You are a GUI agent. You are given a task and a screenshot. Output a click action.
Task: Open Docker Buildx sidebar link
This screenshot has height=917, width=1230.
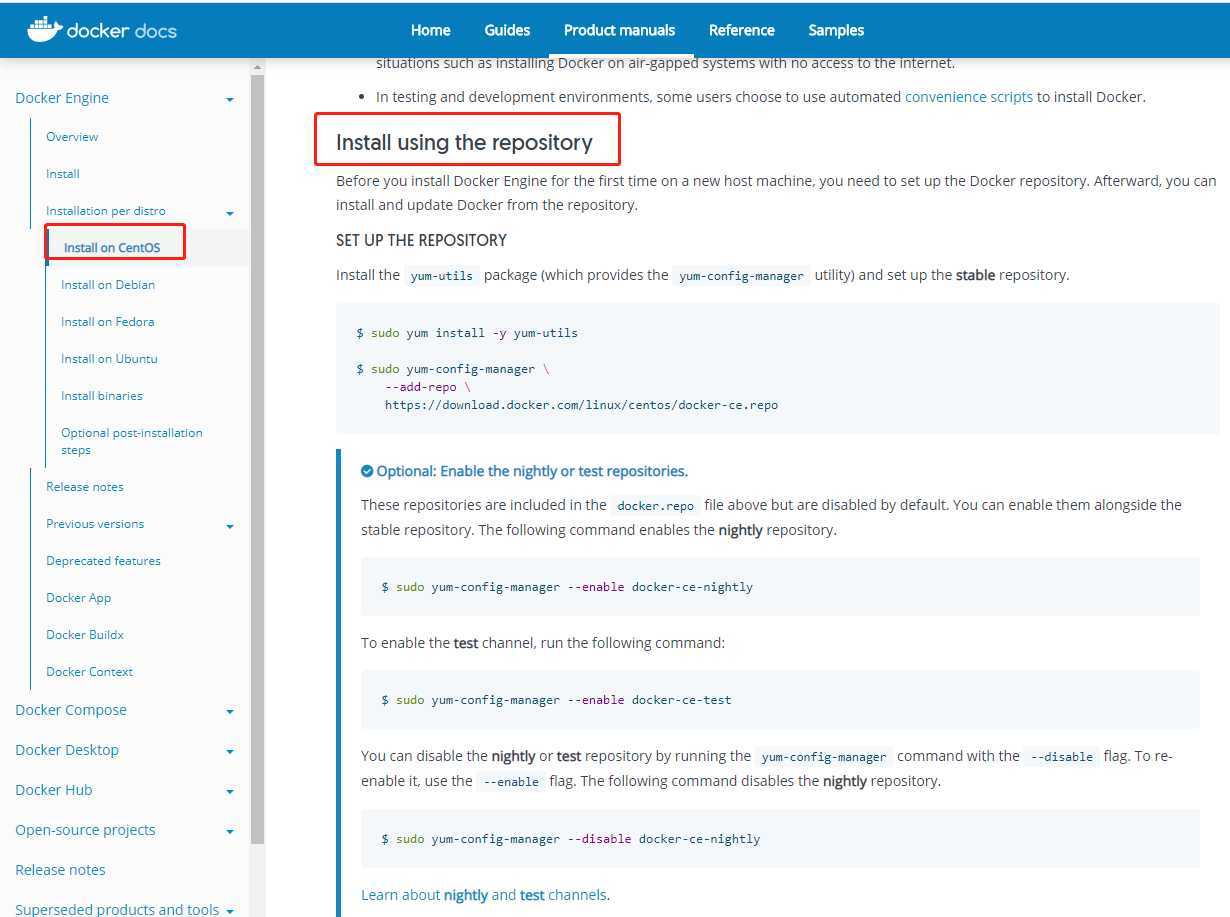(x=85, y=635)
